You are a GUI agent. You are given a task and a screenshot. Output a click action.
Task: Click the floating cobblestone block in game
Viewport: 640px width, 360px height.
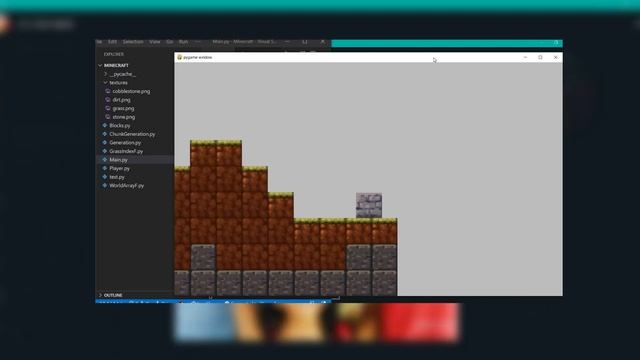pyautogui.click(x=369, y=205)
